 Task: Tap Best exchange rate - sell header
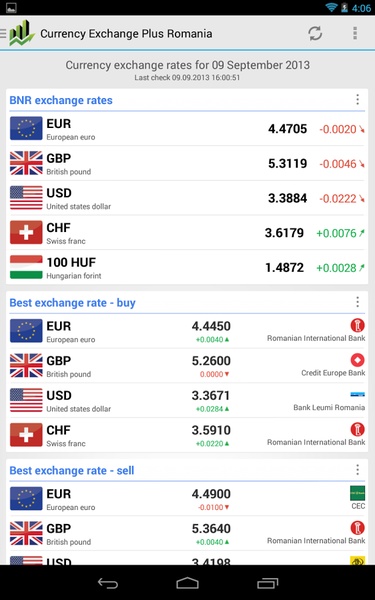pyautogui.click(x=72, y=470)
